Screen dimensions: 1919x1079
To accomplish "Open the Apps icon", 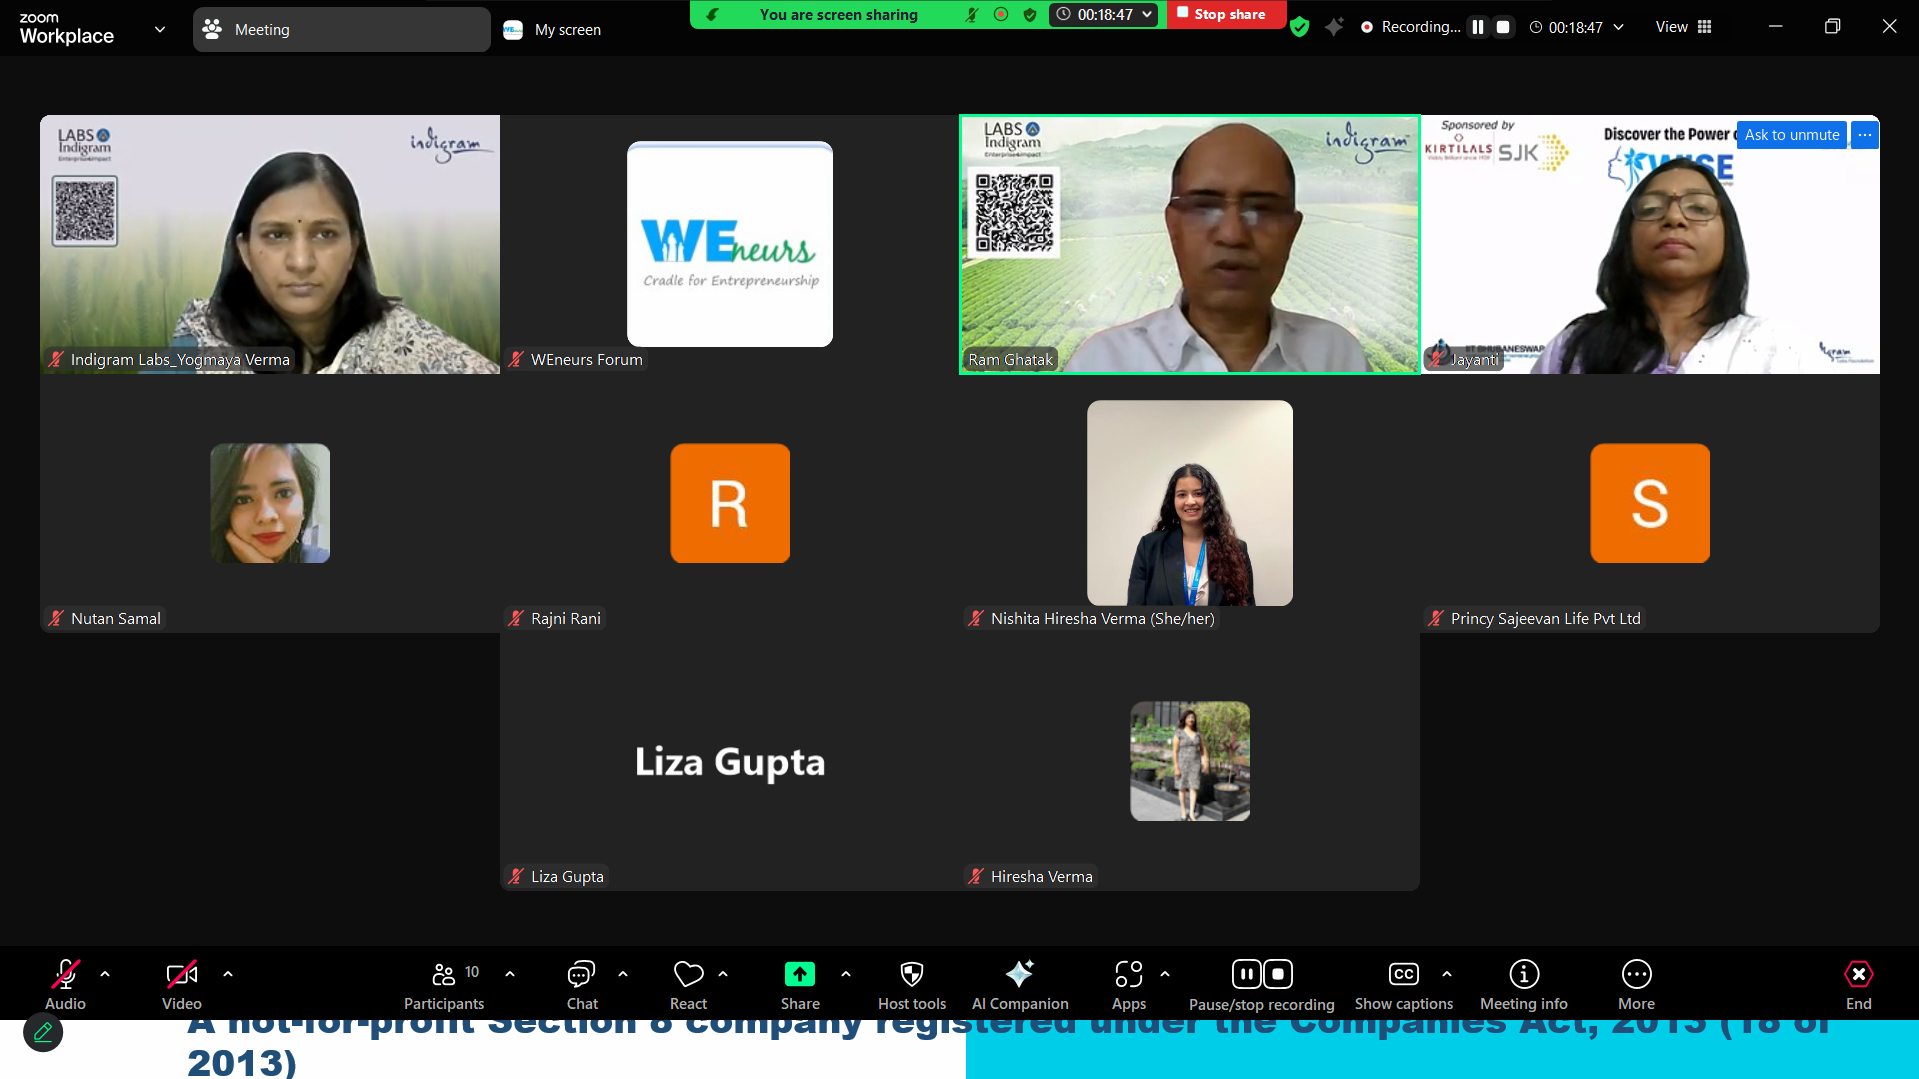I will 1128,985.
